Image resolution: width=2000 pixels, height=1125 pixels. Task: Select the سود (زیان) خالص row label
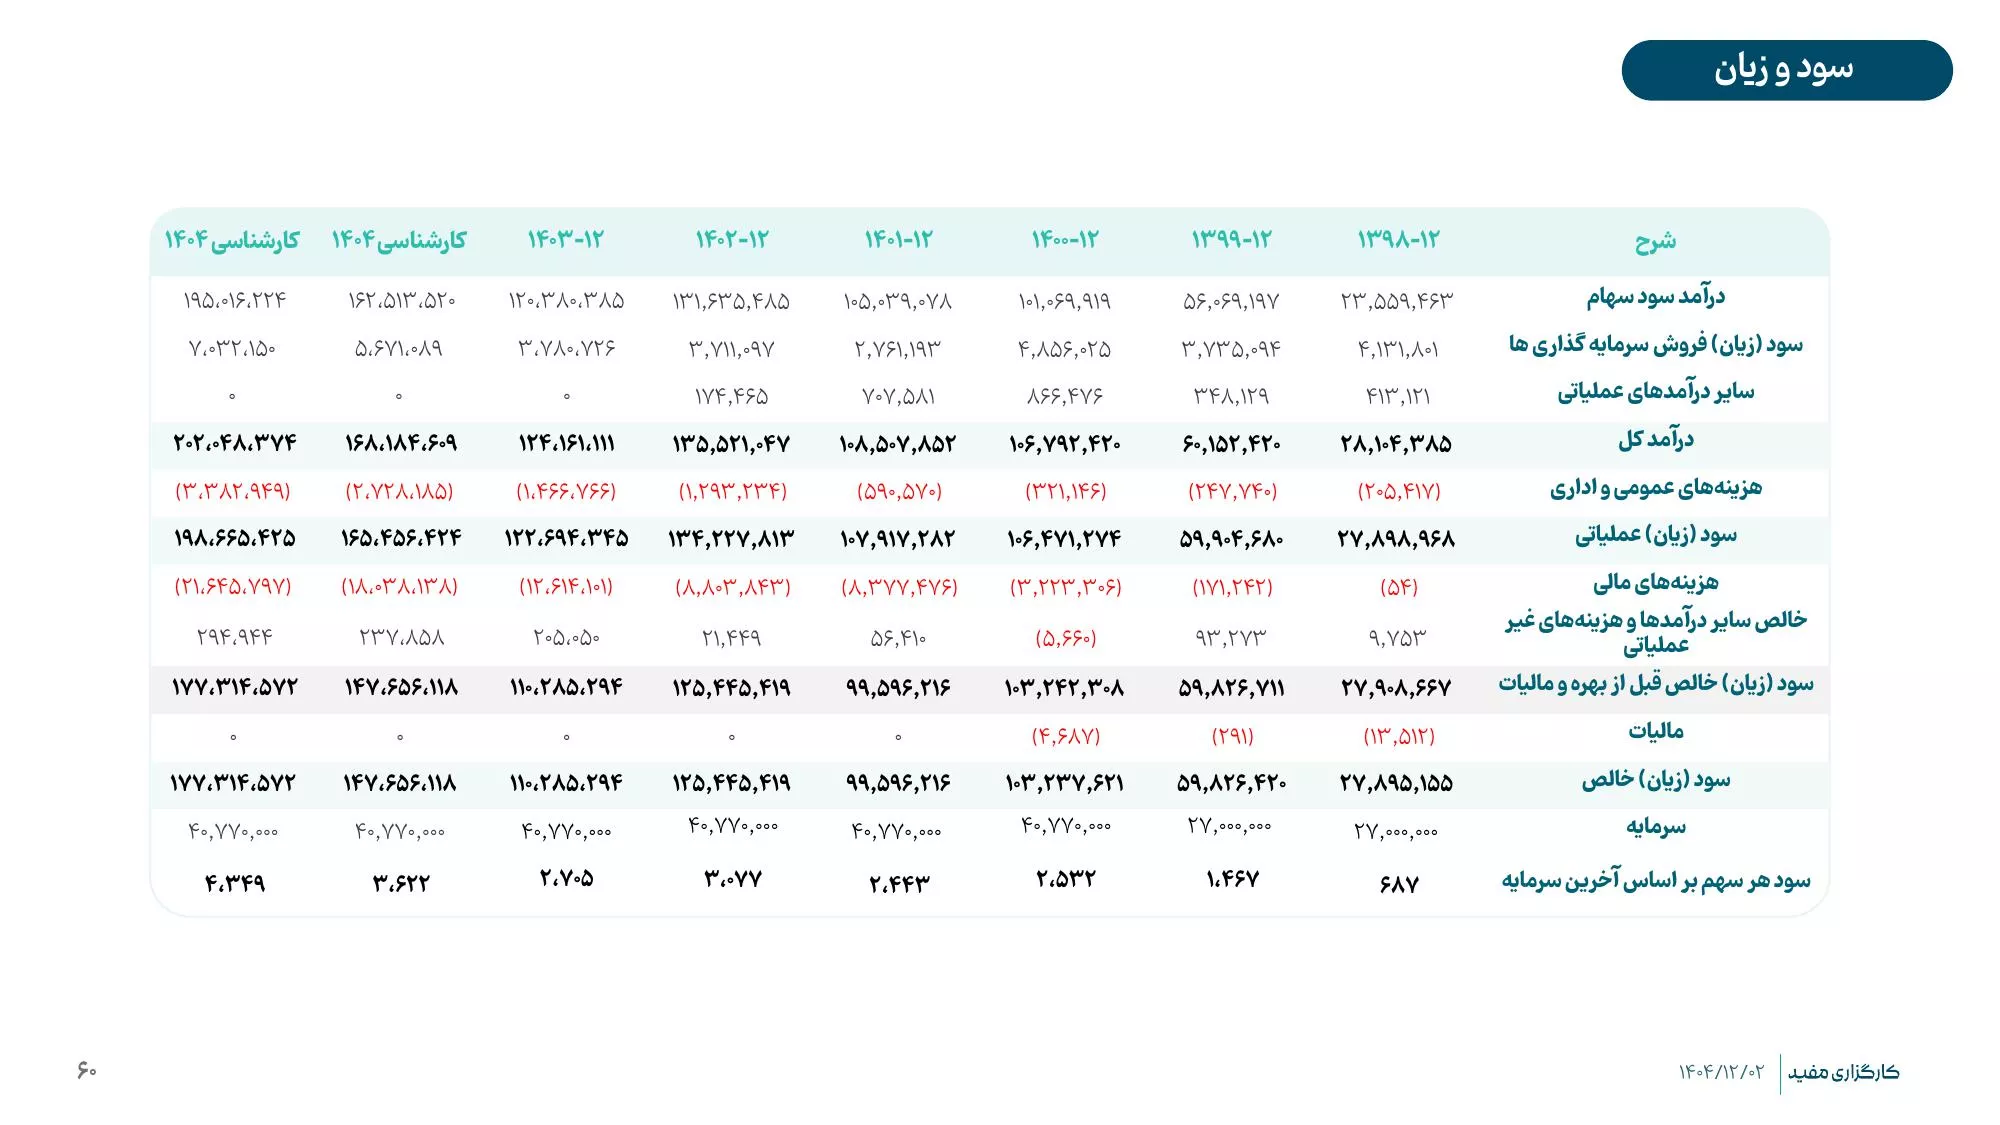1655,780
